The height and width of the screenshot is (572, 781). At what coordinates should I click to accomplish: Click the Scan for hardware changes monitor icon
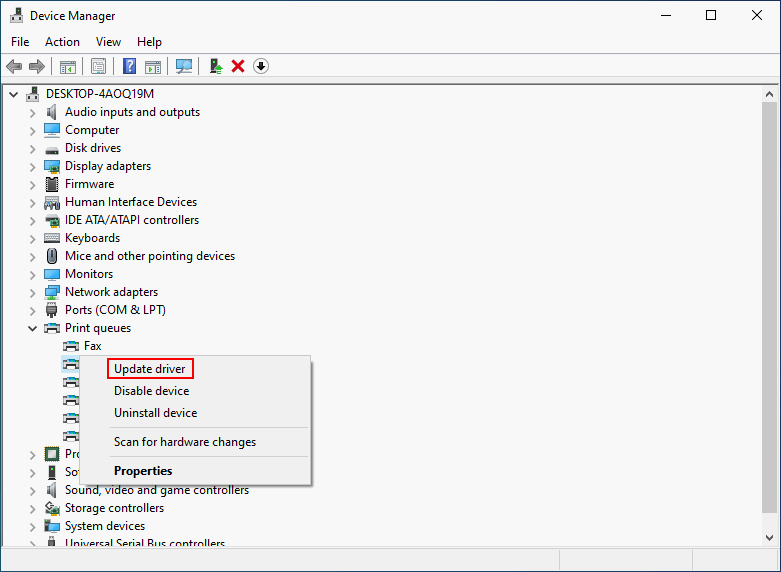tap(184, 66)
